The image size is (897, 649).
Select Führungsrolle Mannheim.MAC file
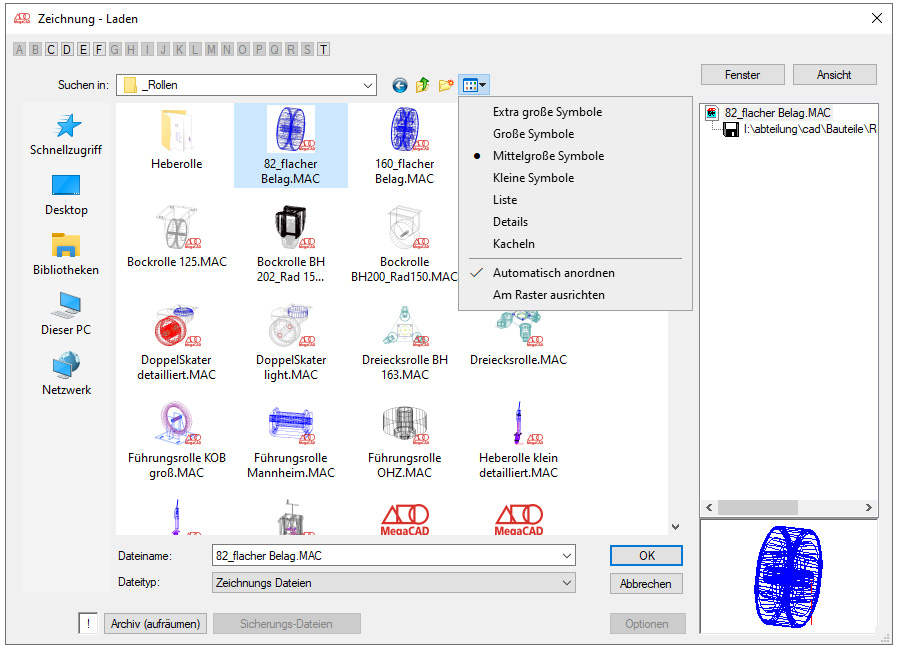291,440
